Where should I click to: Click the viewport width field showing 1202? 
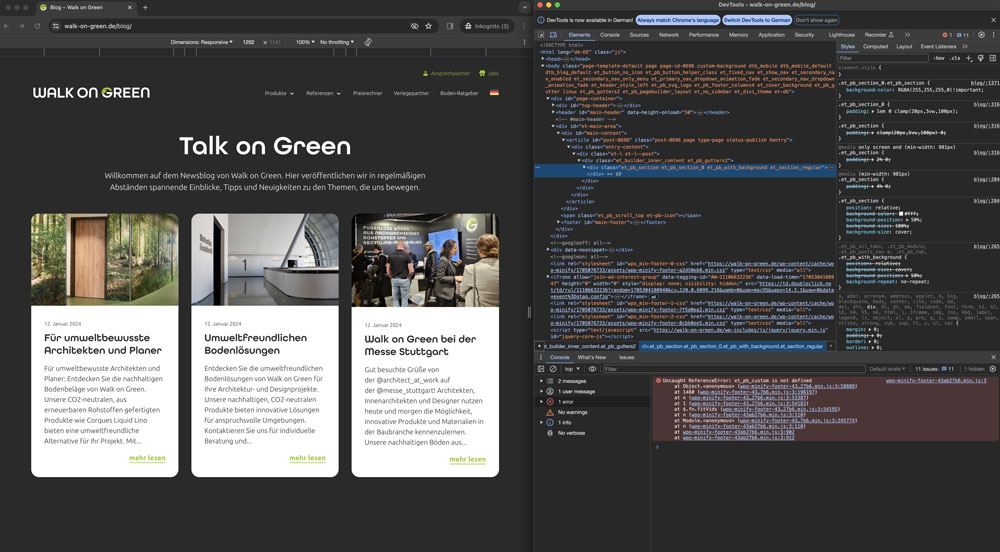point(249,42)
